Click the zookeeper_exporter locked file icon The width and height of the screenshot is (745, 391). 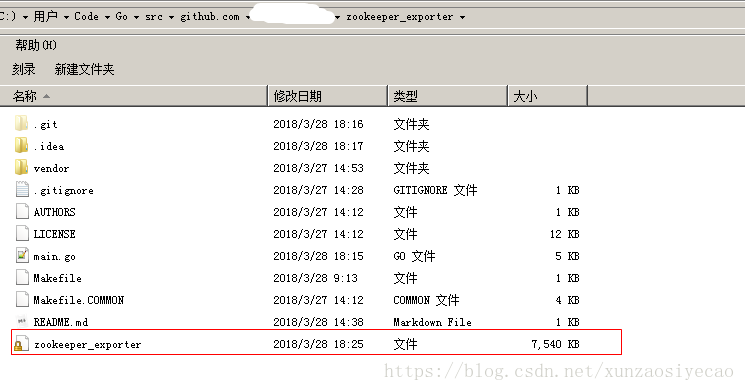(x=21, y=343)
